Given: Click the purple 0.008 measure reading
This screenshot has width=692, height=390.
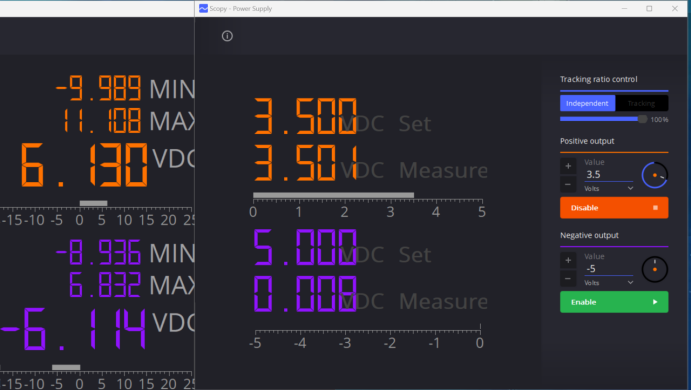Looking at the screenshot, I should [x=305, y=294].
